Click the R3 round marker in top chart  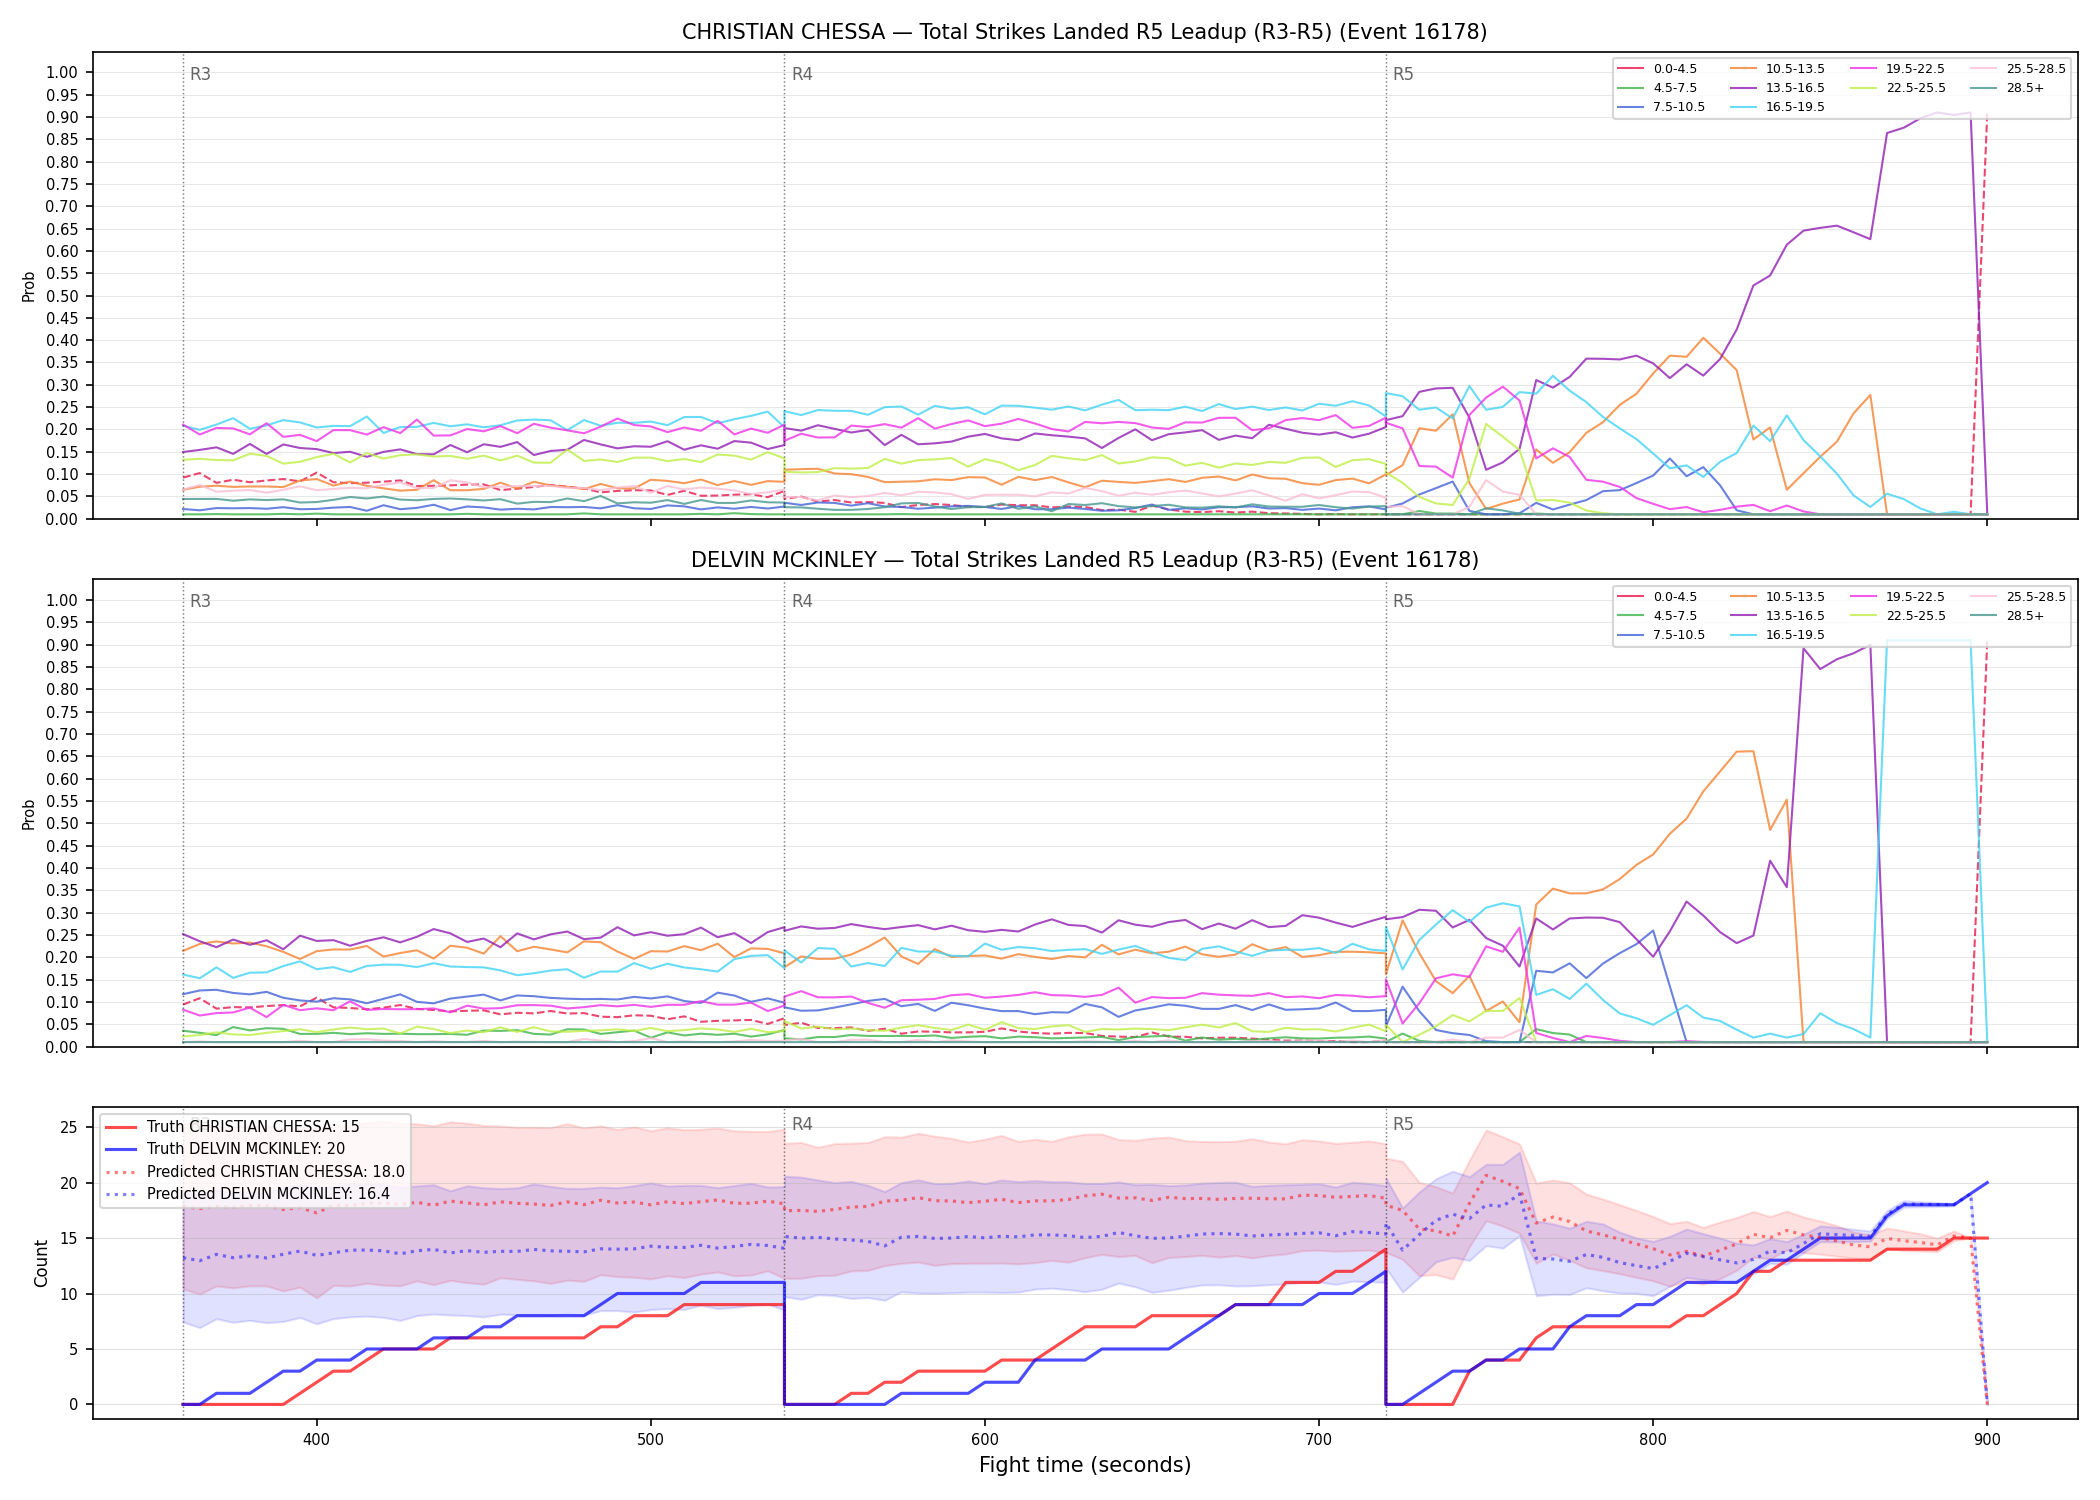[200, 74]
